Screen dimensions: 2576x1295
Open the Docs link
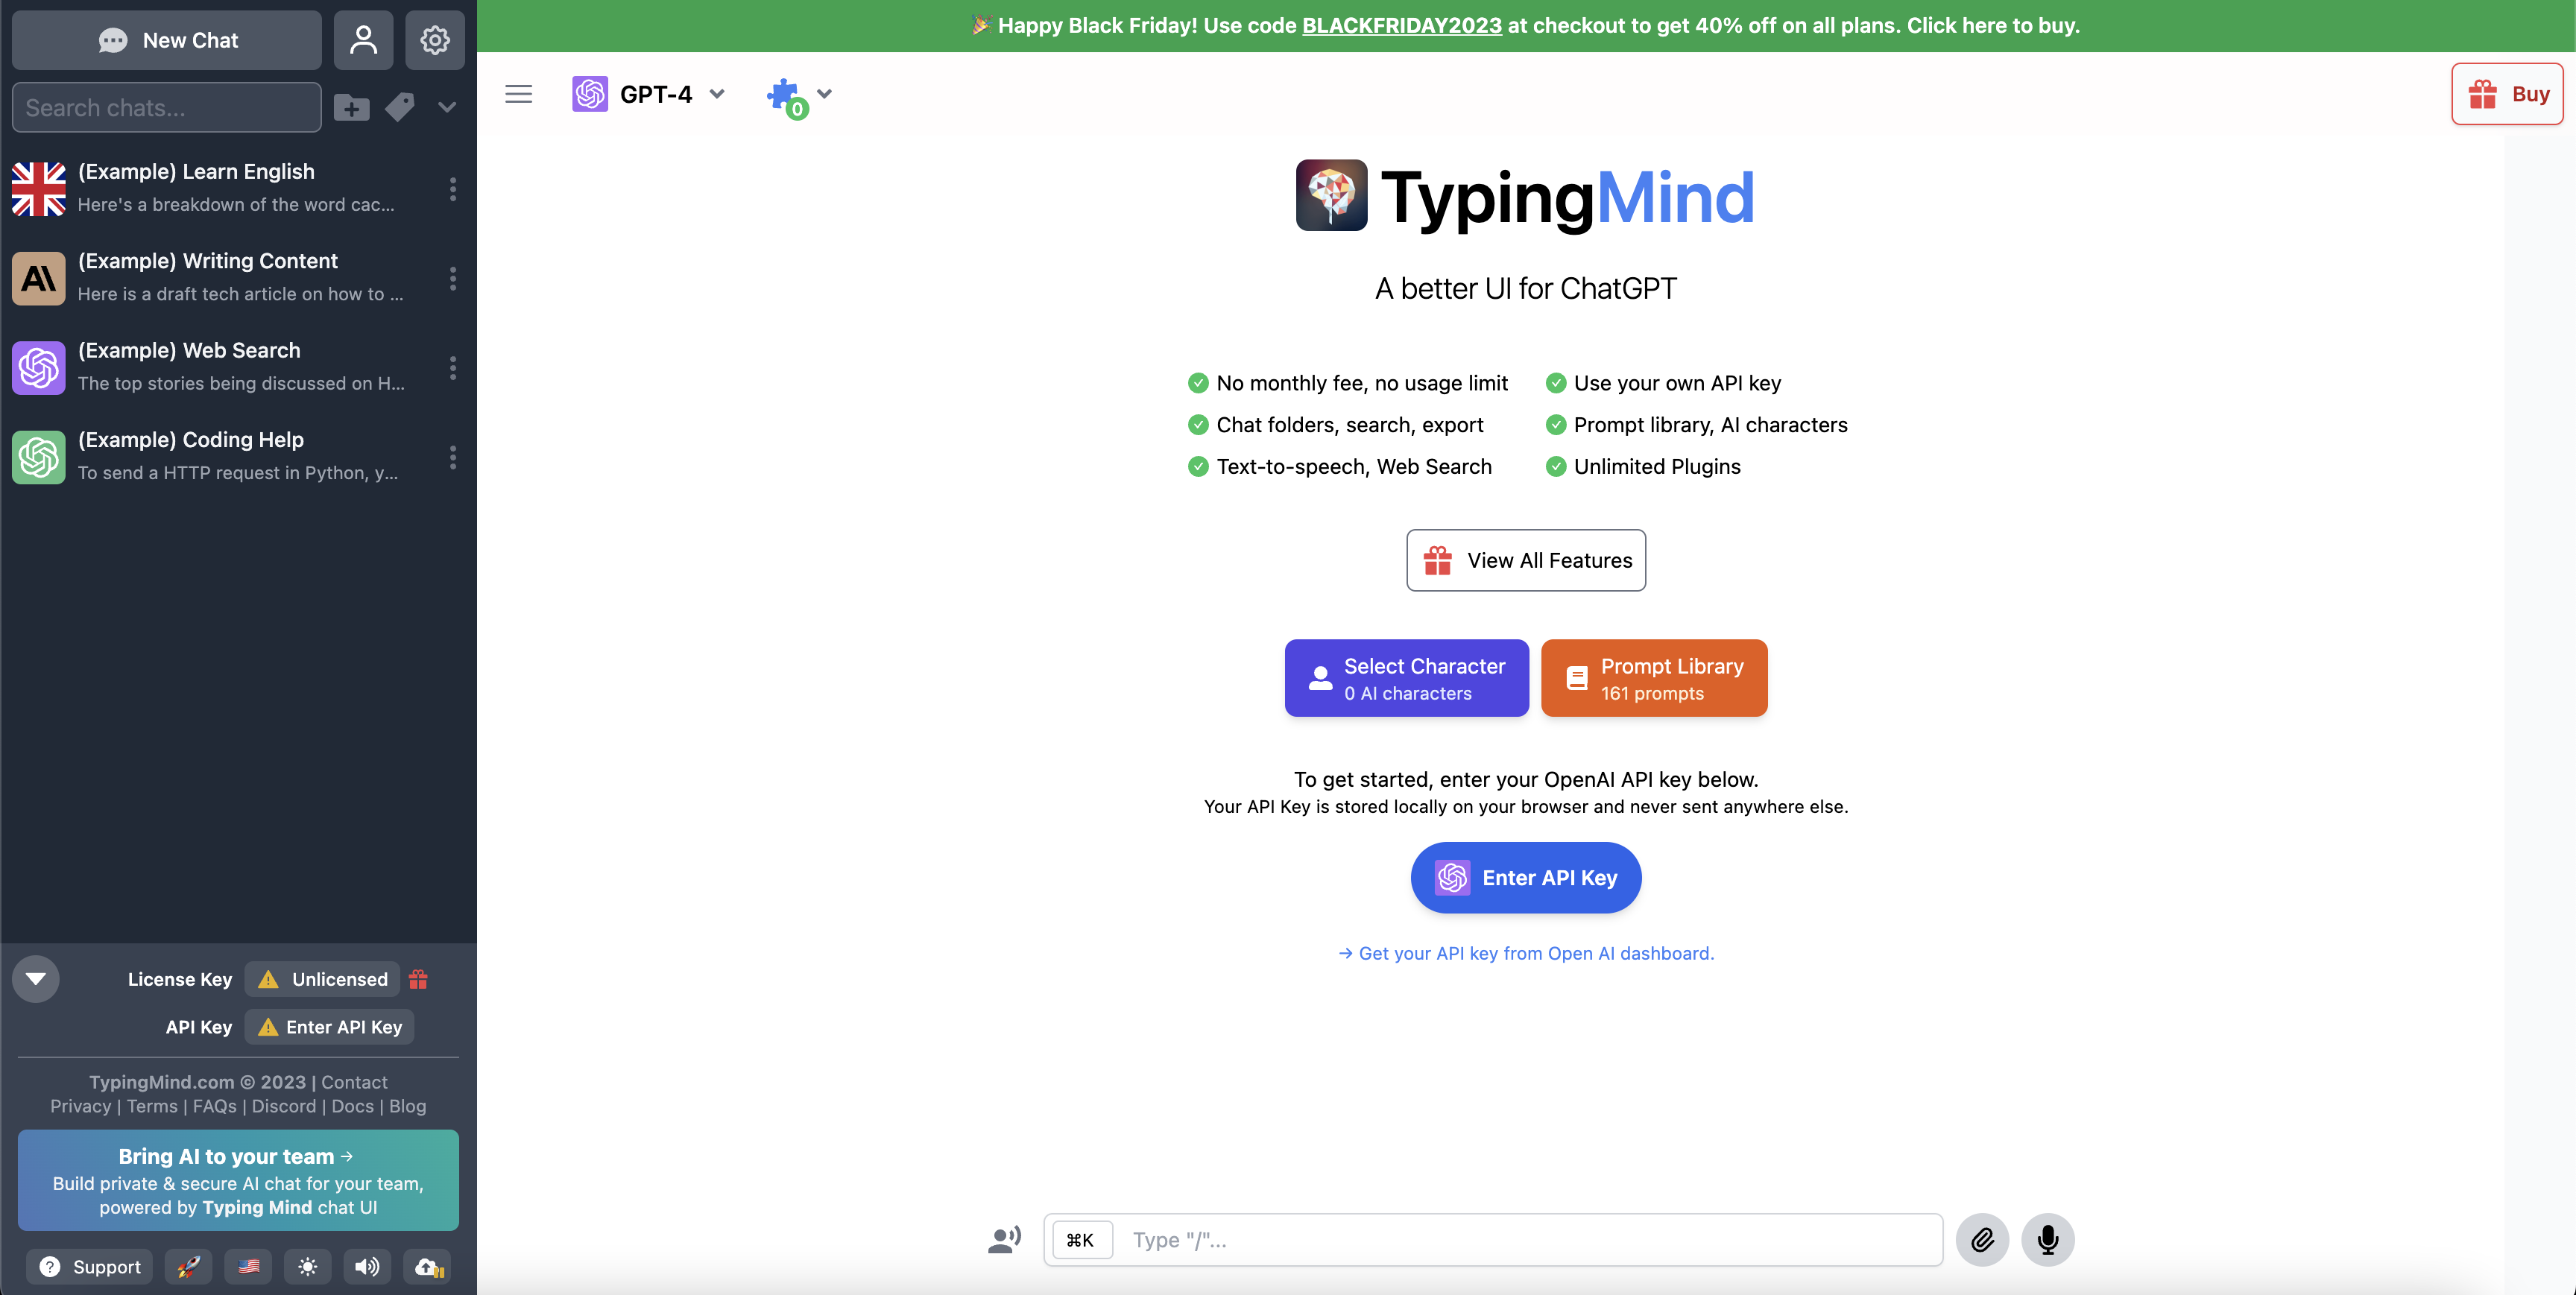click(353, 1106)
